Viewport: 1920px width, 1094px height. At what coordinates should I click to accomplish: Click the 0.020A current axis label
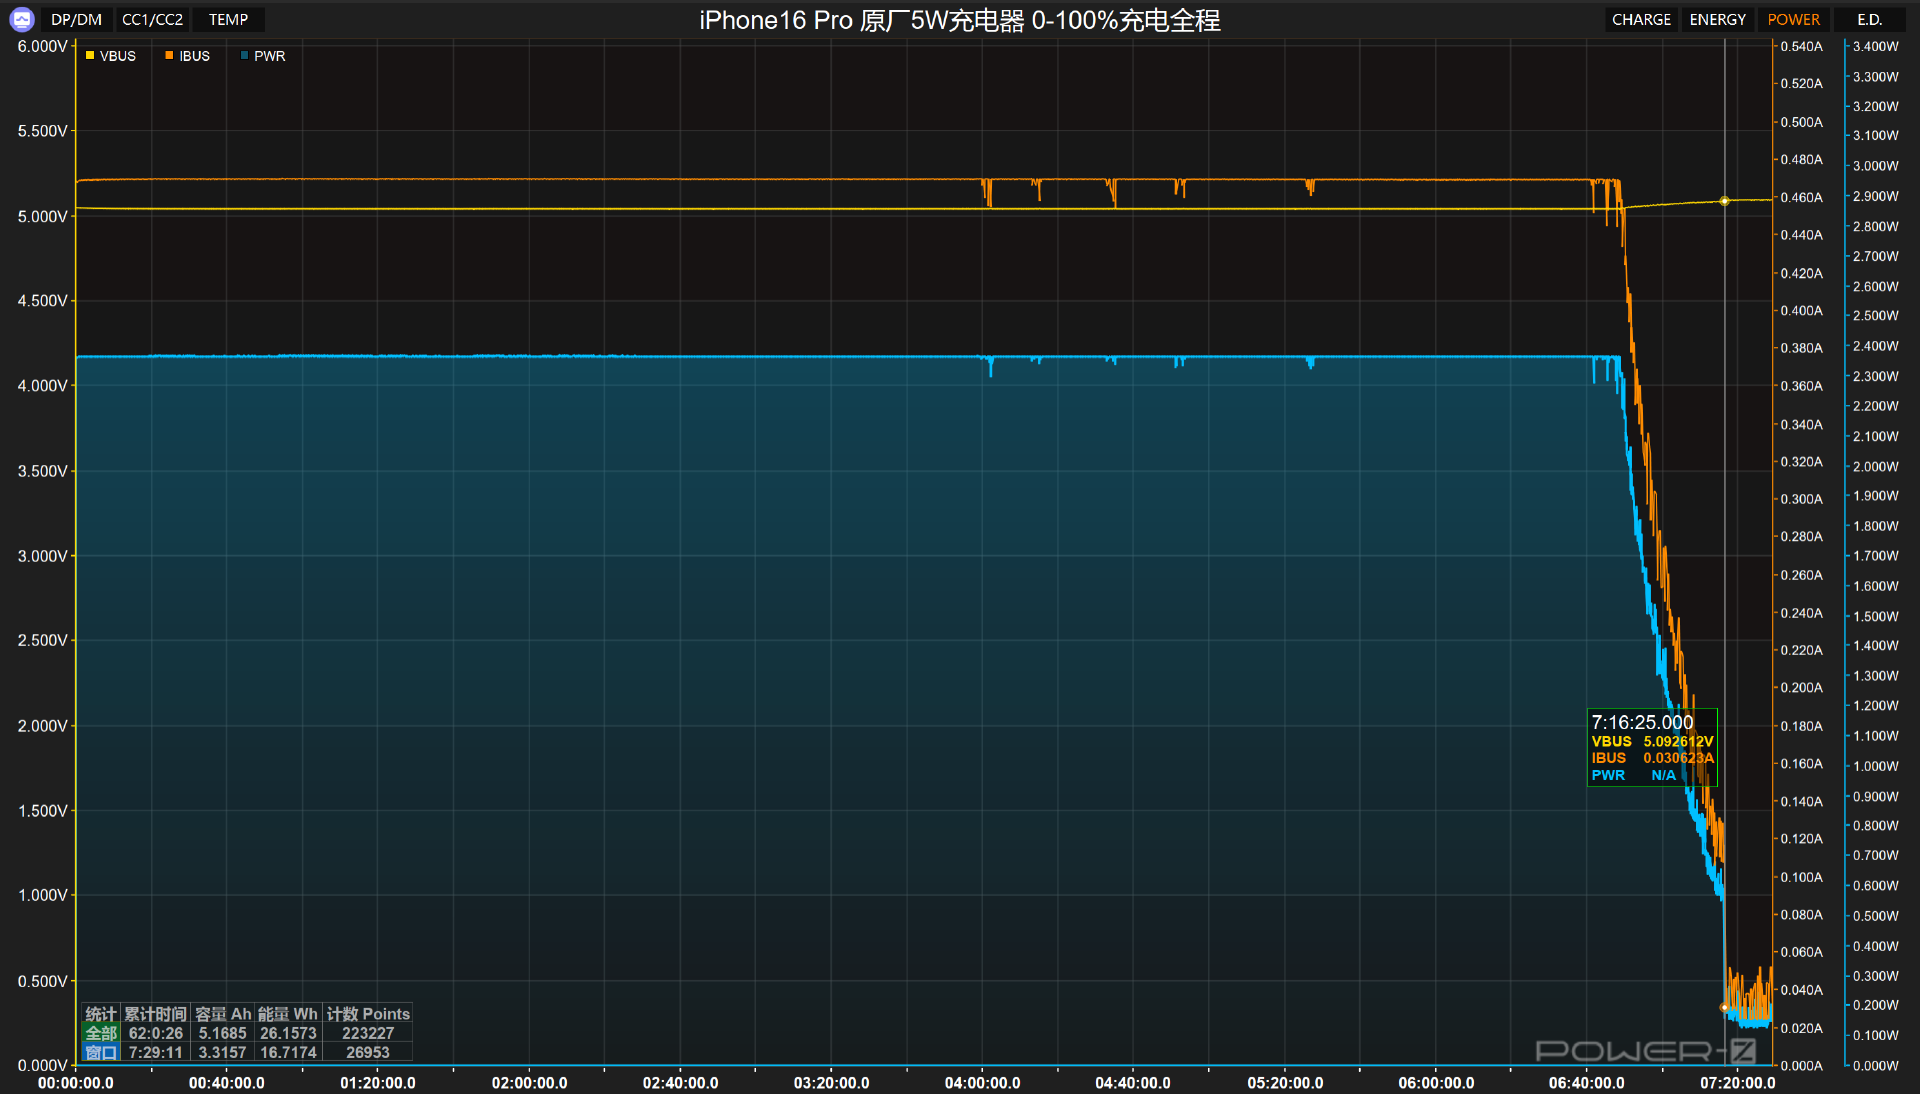coord(1801,1028)
